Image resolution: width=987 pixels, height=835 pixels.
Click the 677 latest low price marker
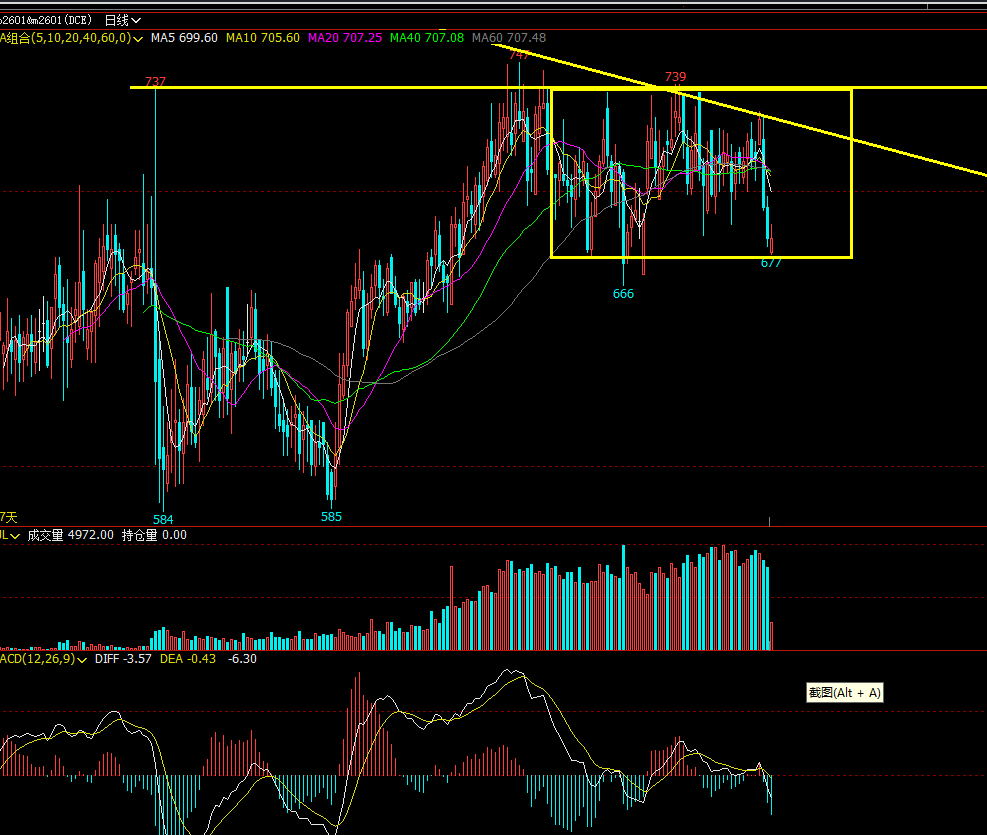[771, 263]
